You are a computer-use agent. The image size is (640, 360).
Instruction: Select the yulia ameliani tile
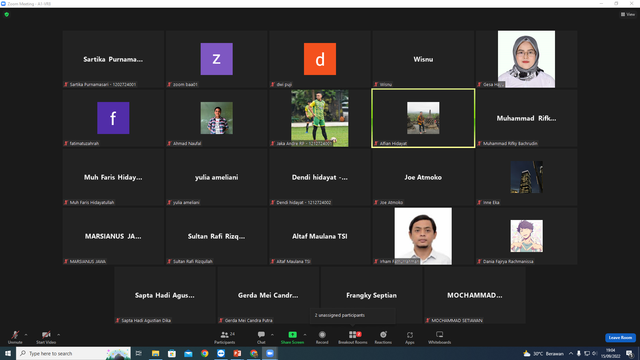click(x=217, y=177)
